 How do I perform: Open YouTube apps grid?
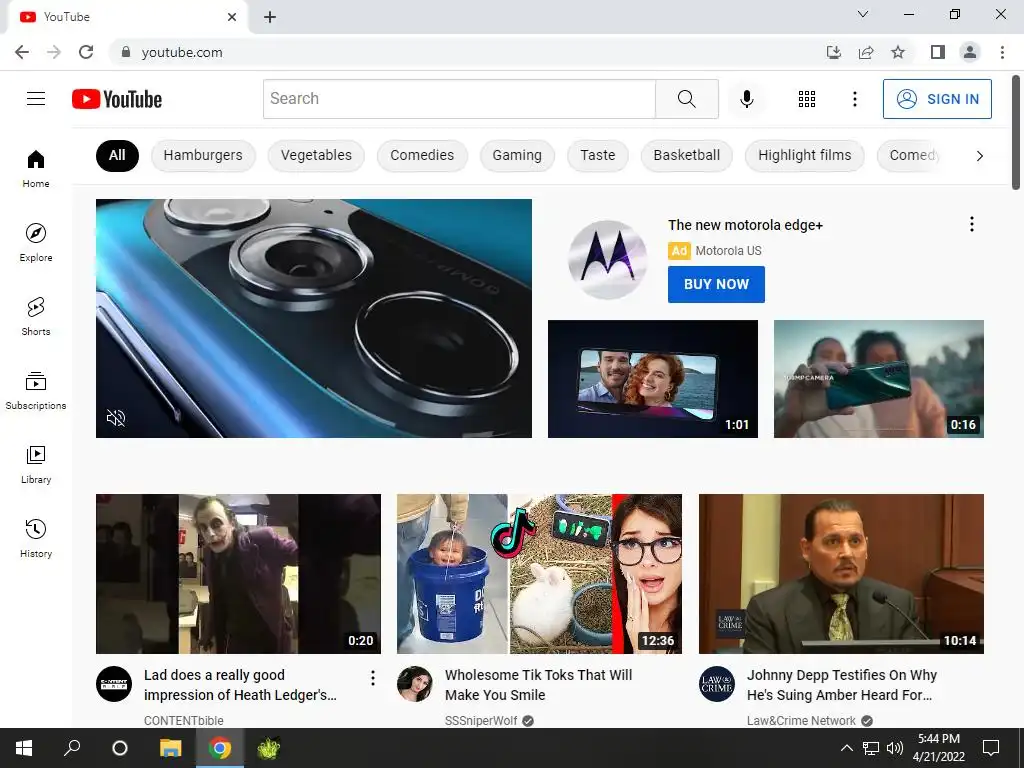807,99
